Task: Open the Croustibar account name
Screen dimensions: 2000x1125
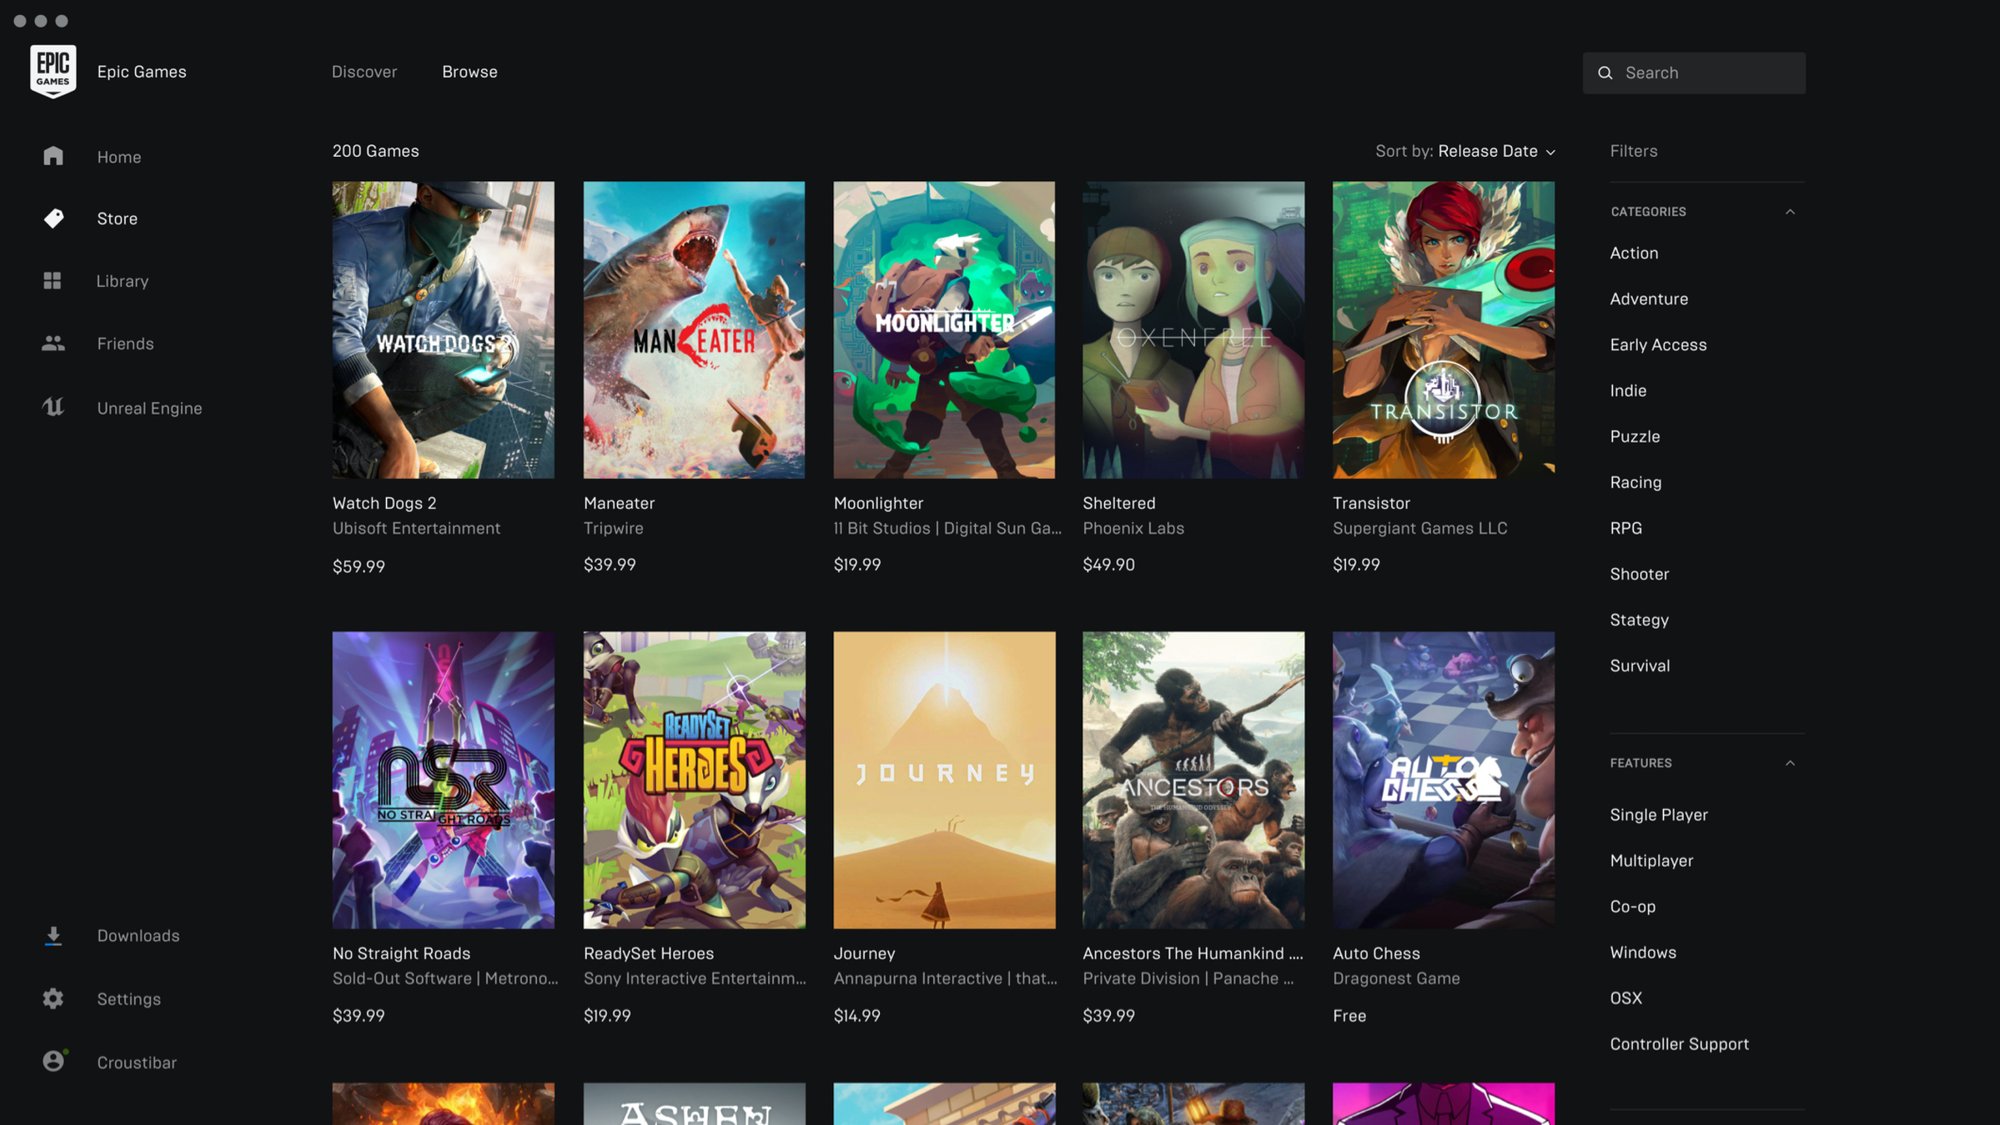Action: point(137,1062)
